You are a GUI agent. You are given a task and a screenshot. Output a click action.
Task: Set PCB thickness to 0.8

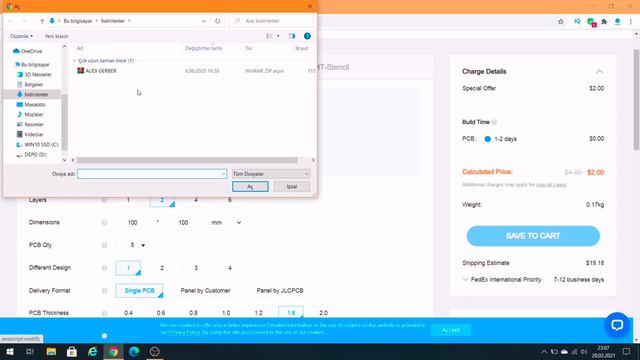point(193,313)
